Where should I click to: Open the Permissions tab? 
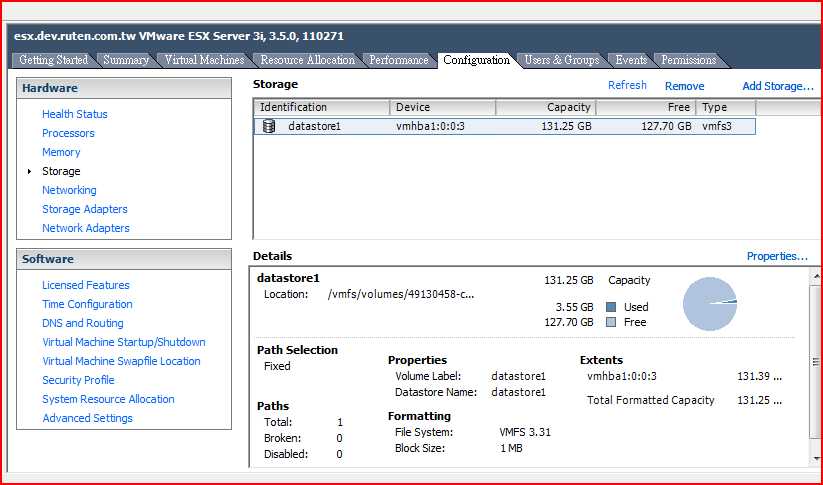click(689, 60)
